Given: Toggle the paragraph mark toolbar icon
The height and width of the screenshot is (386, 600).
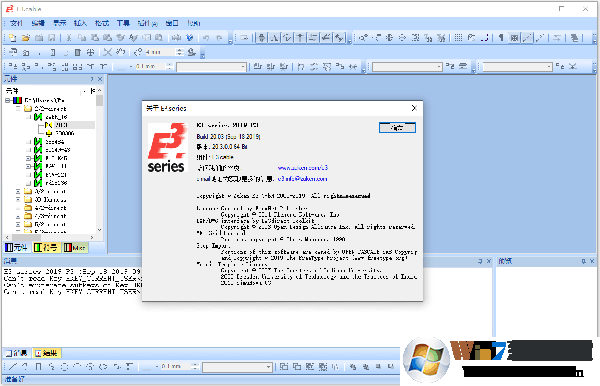Looking at the screenshot, I should click(x=501, y=37).
